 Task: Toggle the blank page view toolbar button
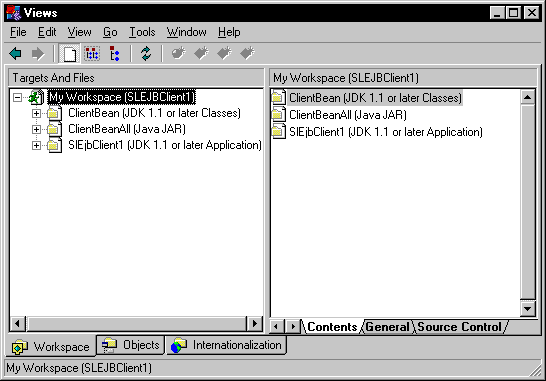(x=69, y=54)
